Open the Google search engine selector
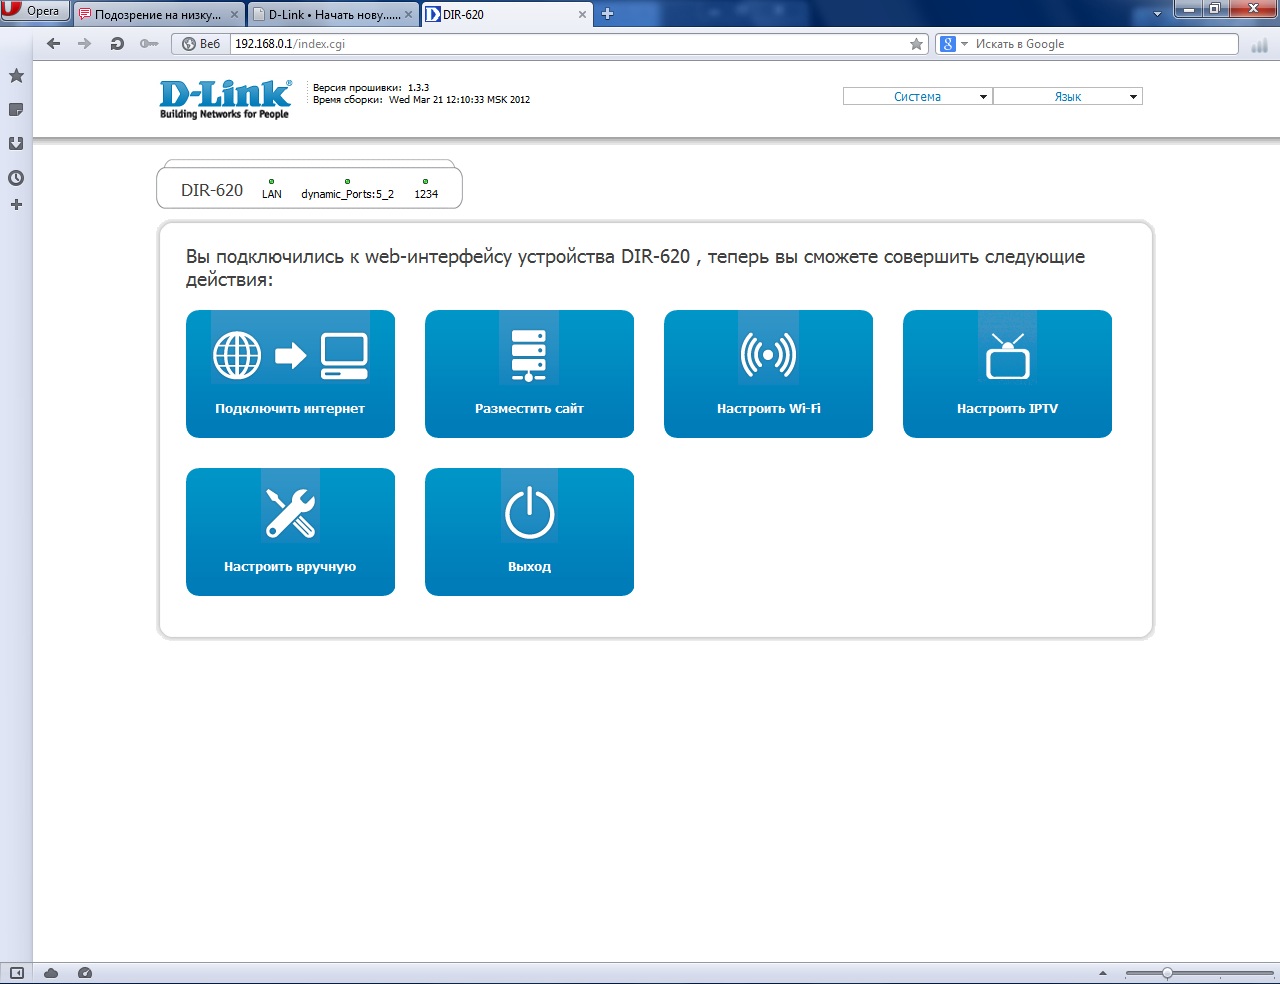The image size is (1280, 984). tap(954, 44)
